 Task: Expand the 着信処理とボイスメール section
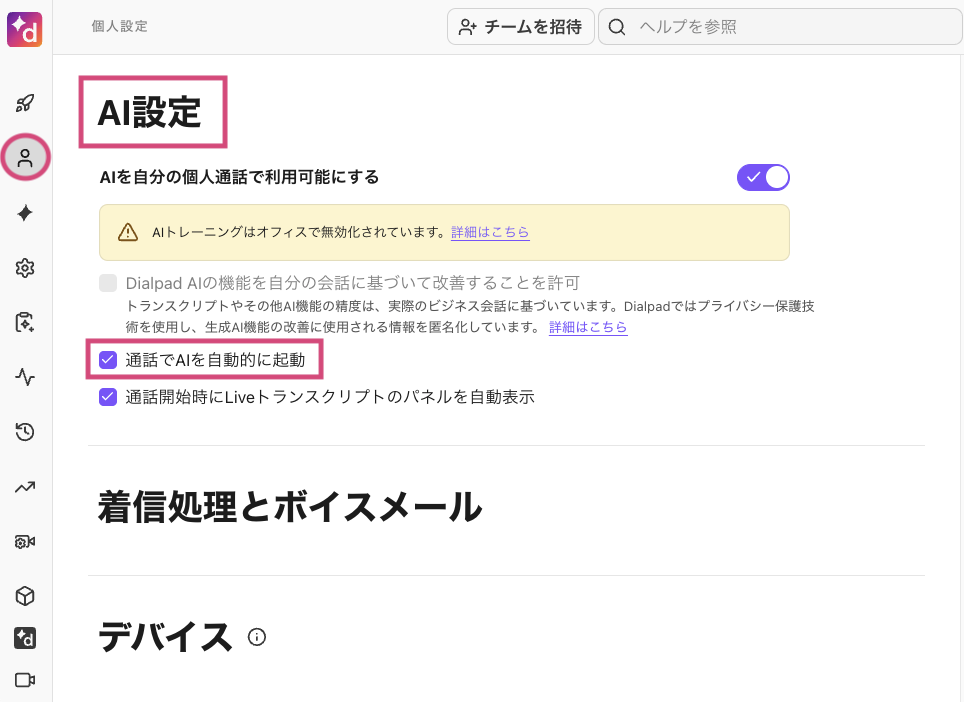pos(290,508)
